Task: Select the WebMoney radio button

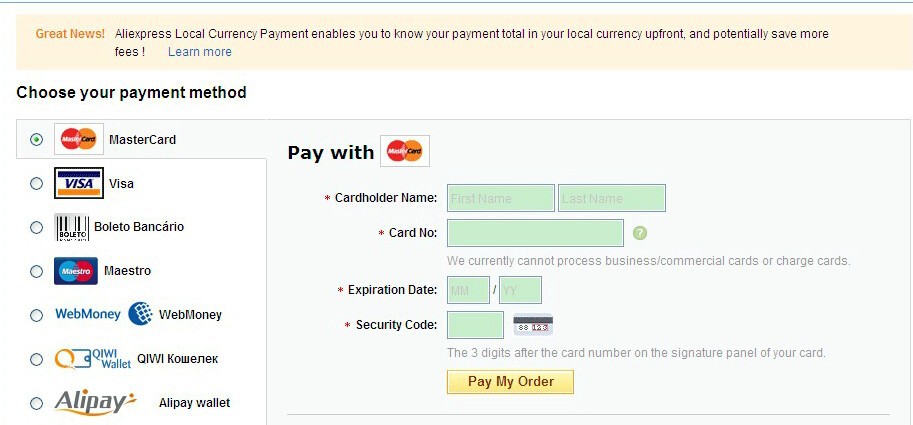Action: coord(36,315)
